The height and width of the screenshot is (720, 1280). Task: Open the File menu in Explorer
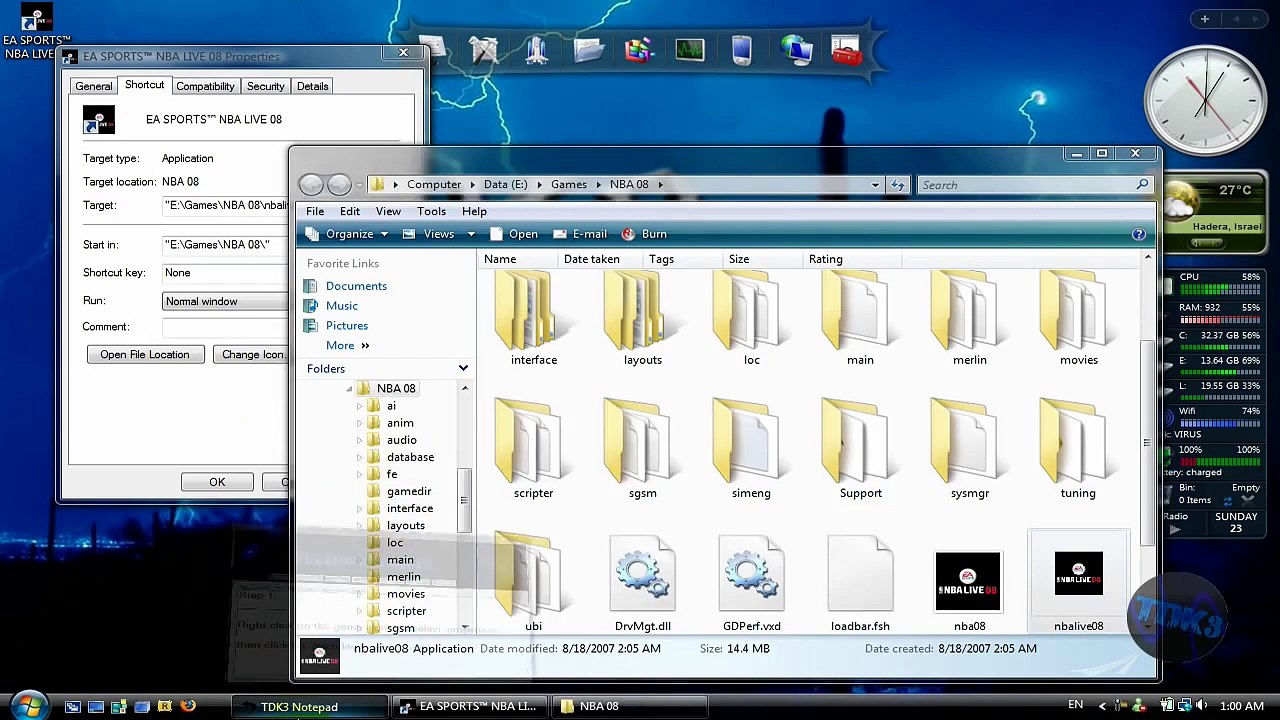coord(315,211)
